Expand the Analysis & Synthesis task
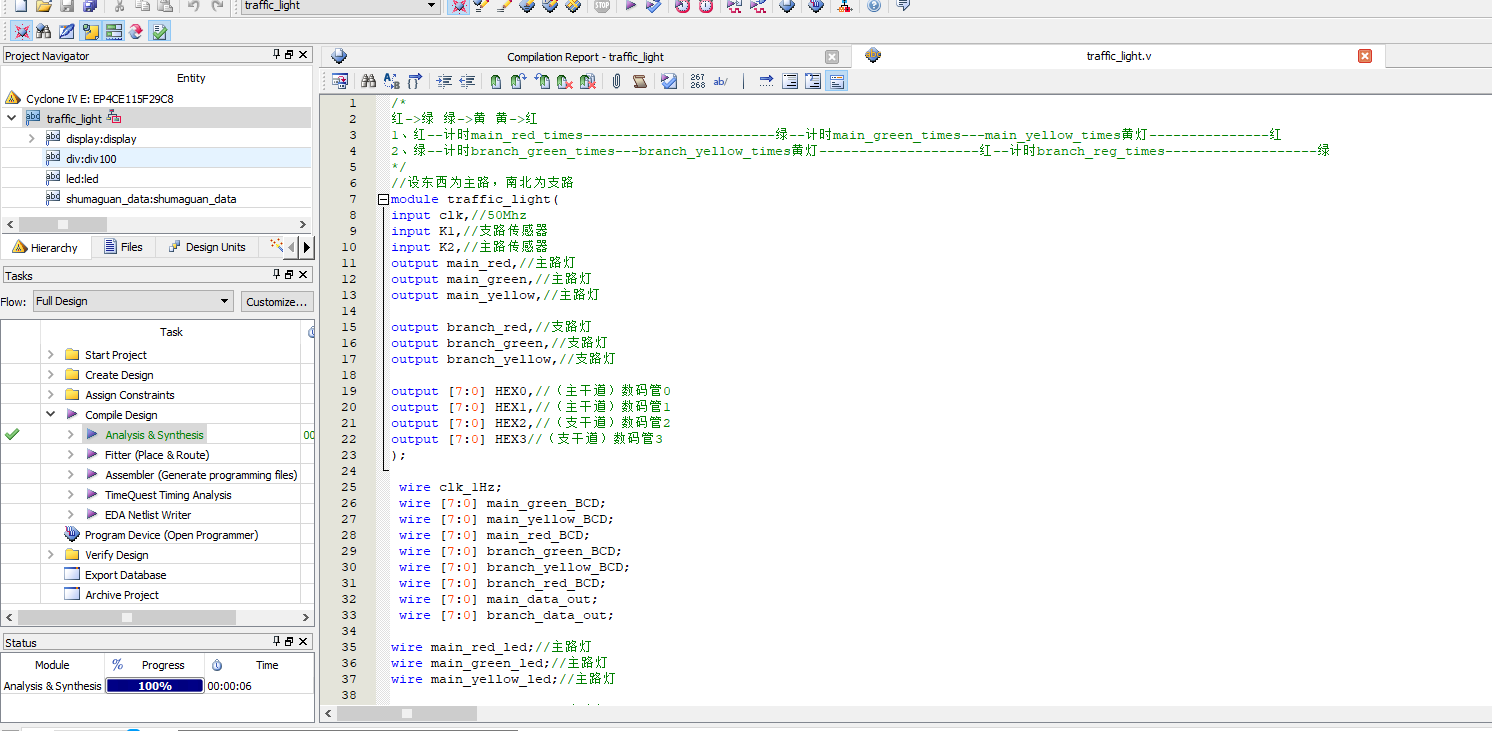 [70, 434]
